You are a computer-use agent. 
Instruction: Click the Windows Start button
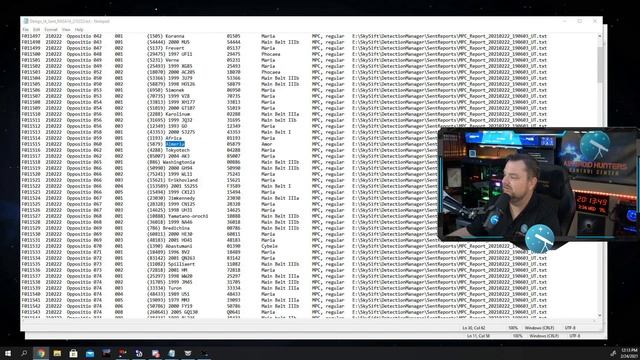(x=8, y=353)
